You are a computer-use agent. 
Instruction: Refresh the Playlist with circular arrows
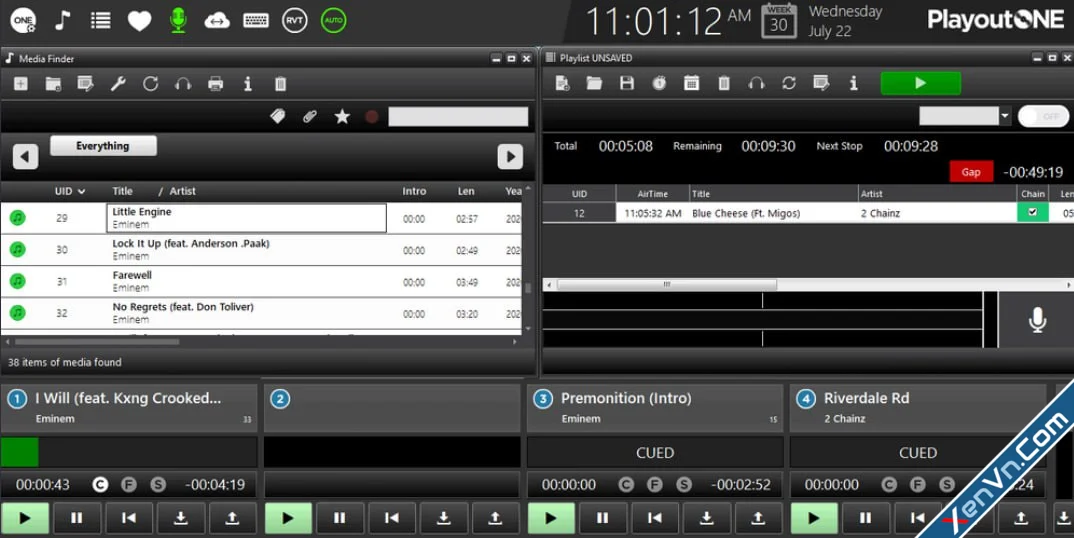click(789, 84)
